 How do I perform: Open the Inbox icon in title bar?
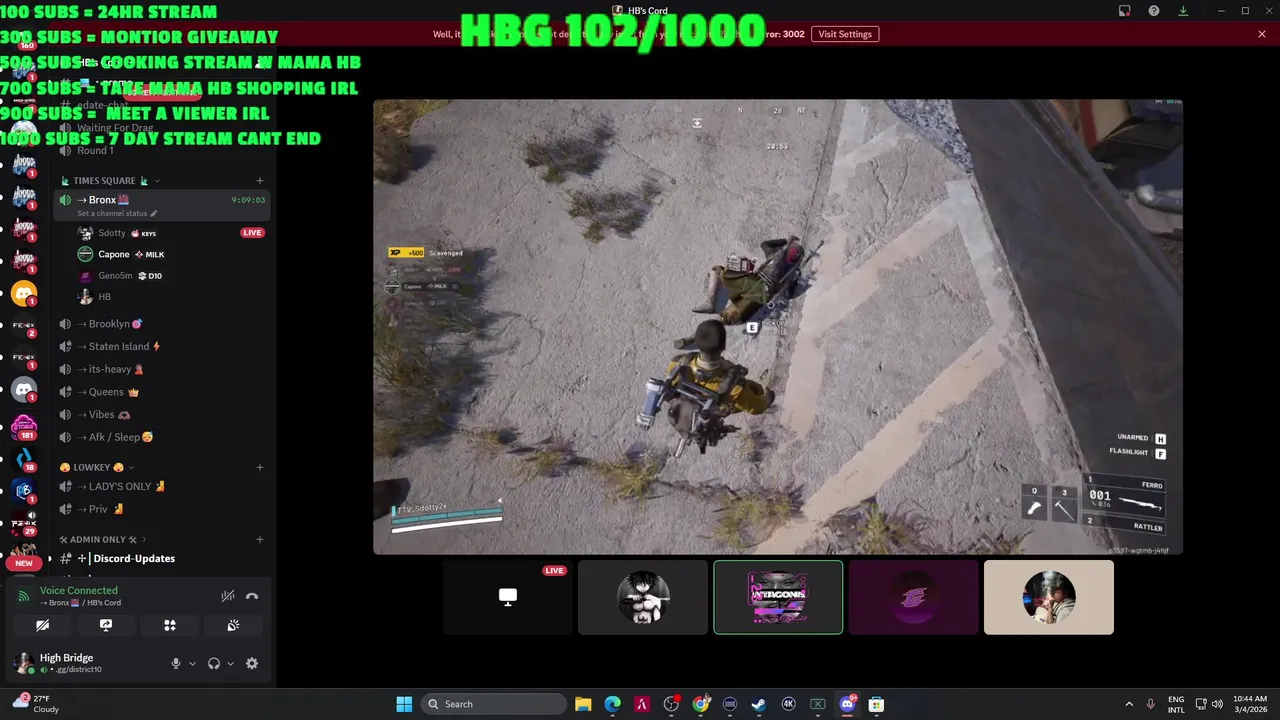click(1125, 11)
